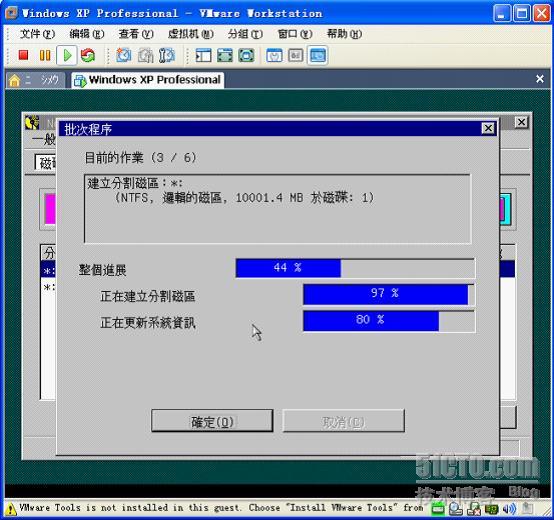The width and height of the screenshot is (554, 520).
Task: Open the 分组 (T) menu
Action: click(x=245, y=34)
